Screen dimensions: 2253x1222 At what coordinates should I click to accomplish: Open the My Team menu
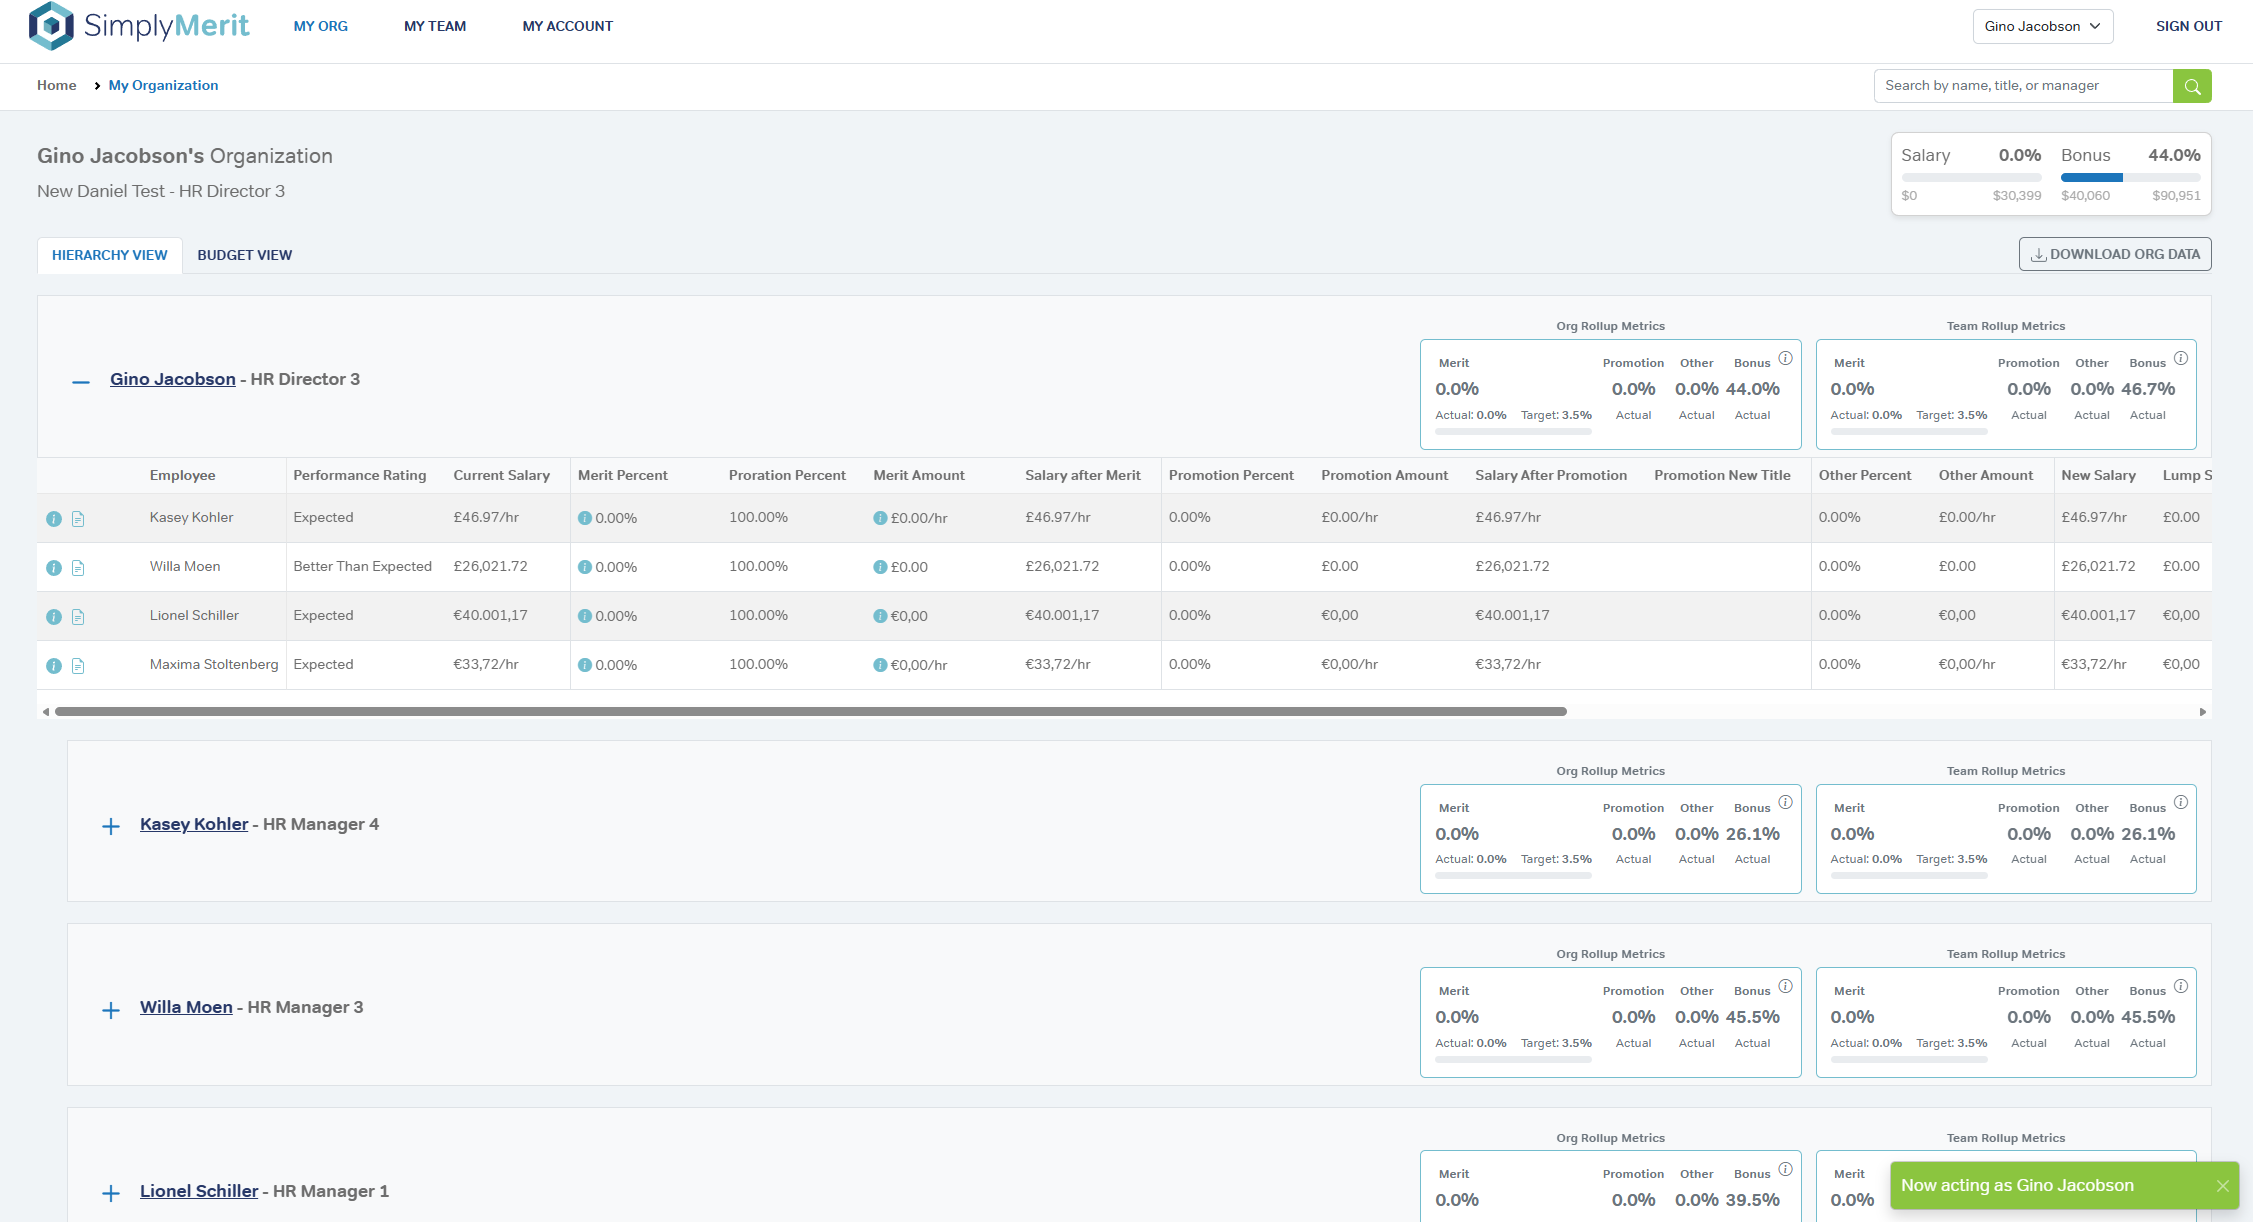click(435, 26)
